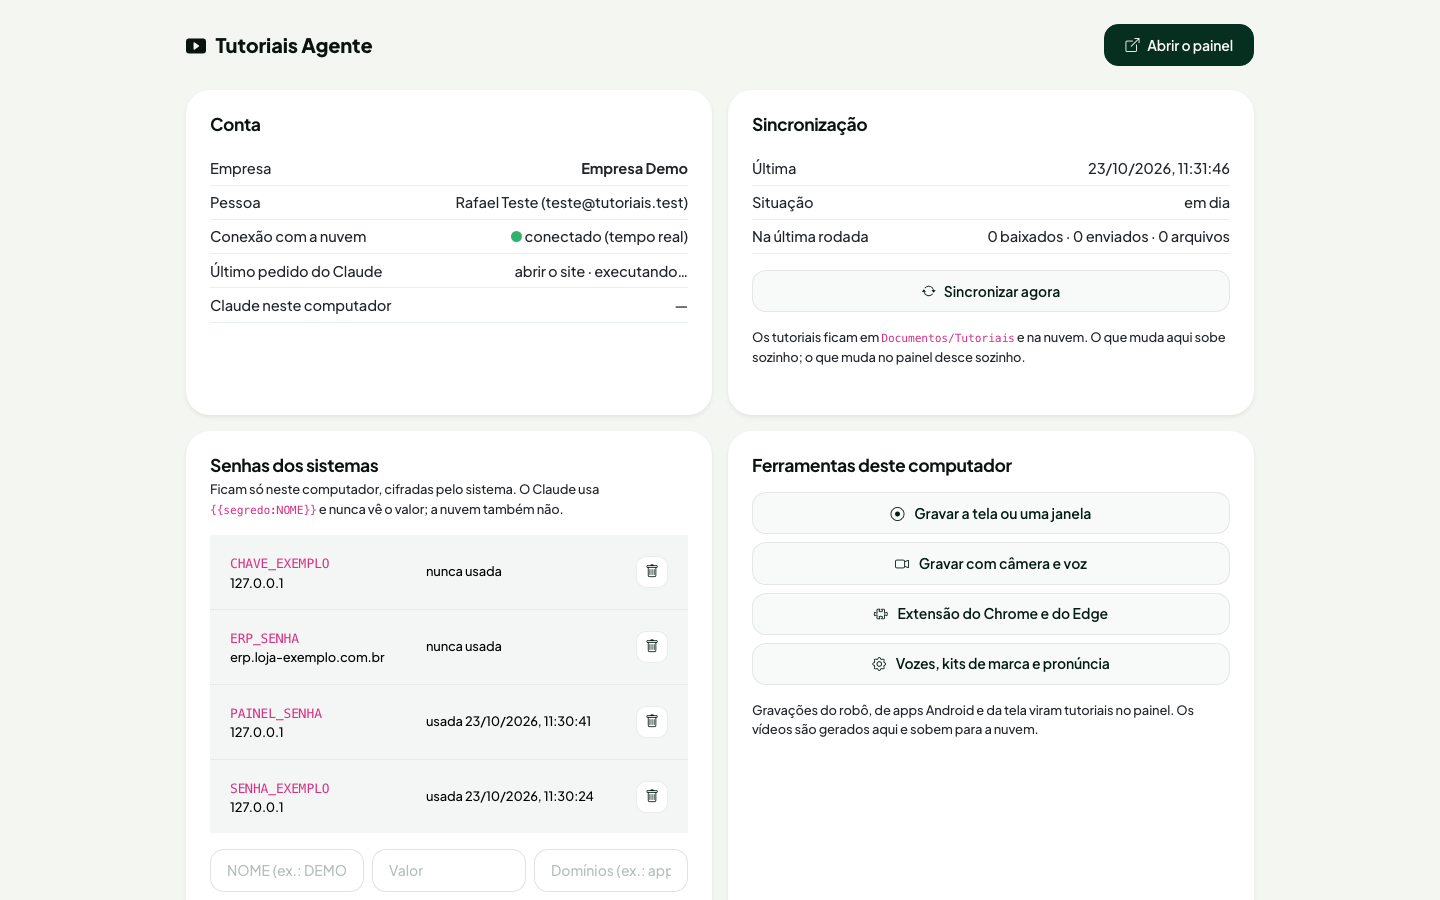Screen dimensions: 1440x900
Task: Focus the NOME secret name field
Action: click(x=287, y=871)
